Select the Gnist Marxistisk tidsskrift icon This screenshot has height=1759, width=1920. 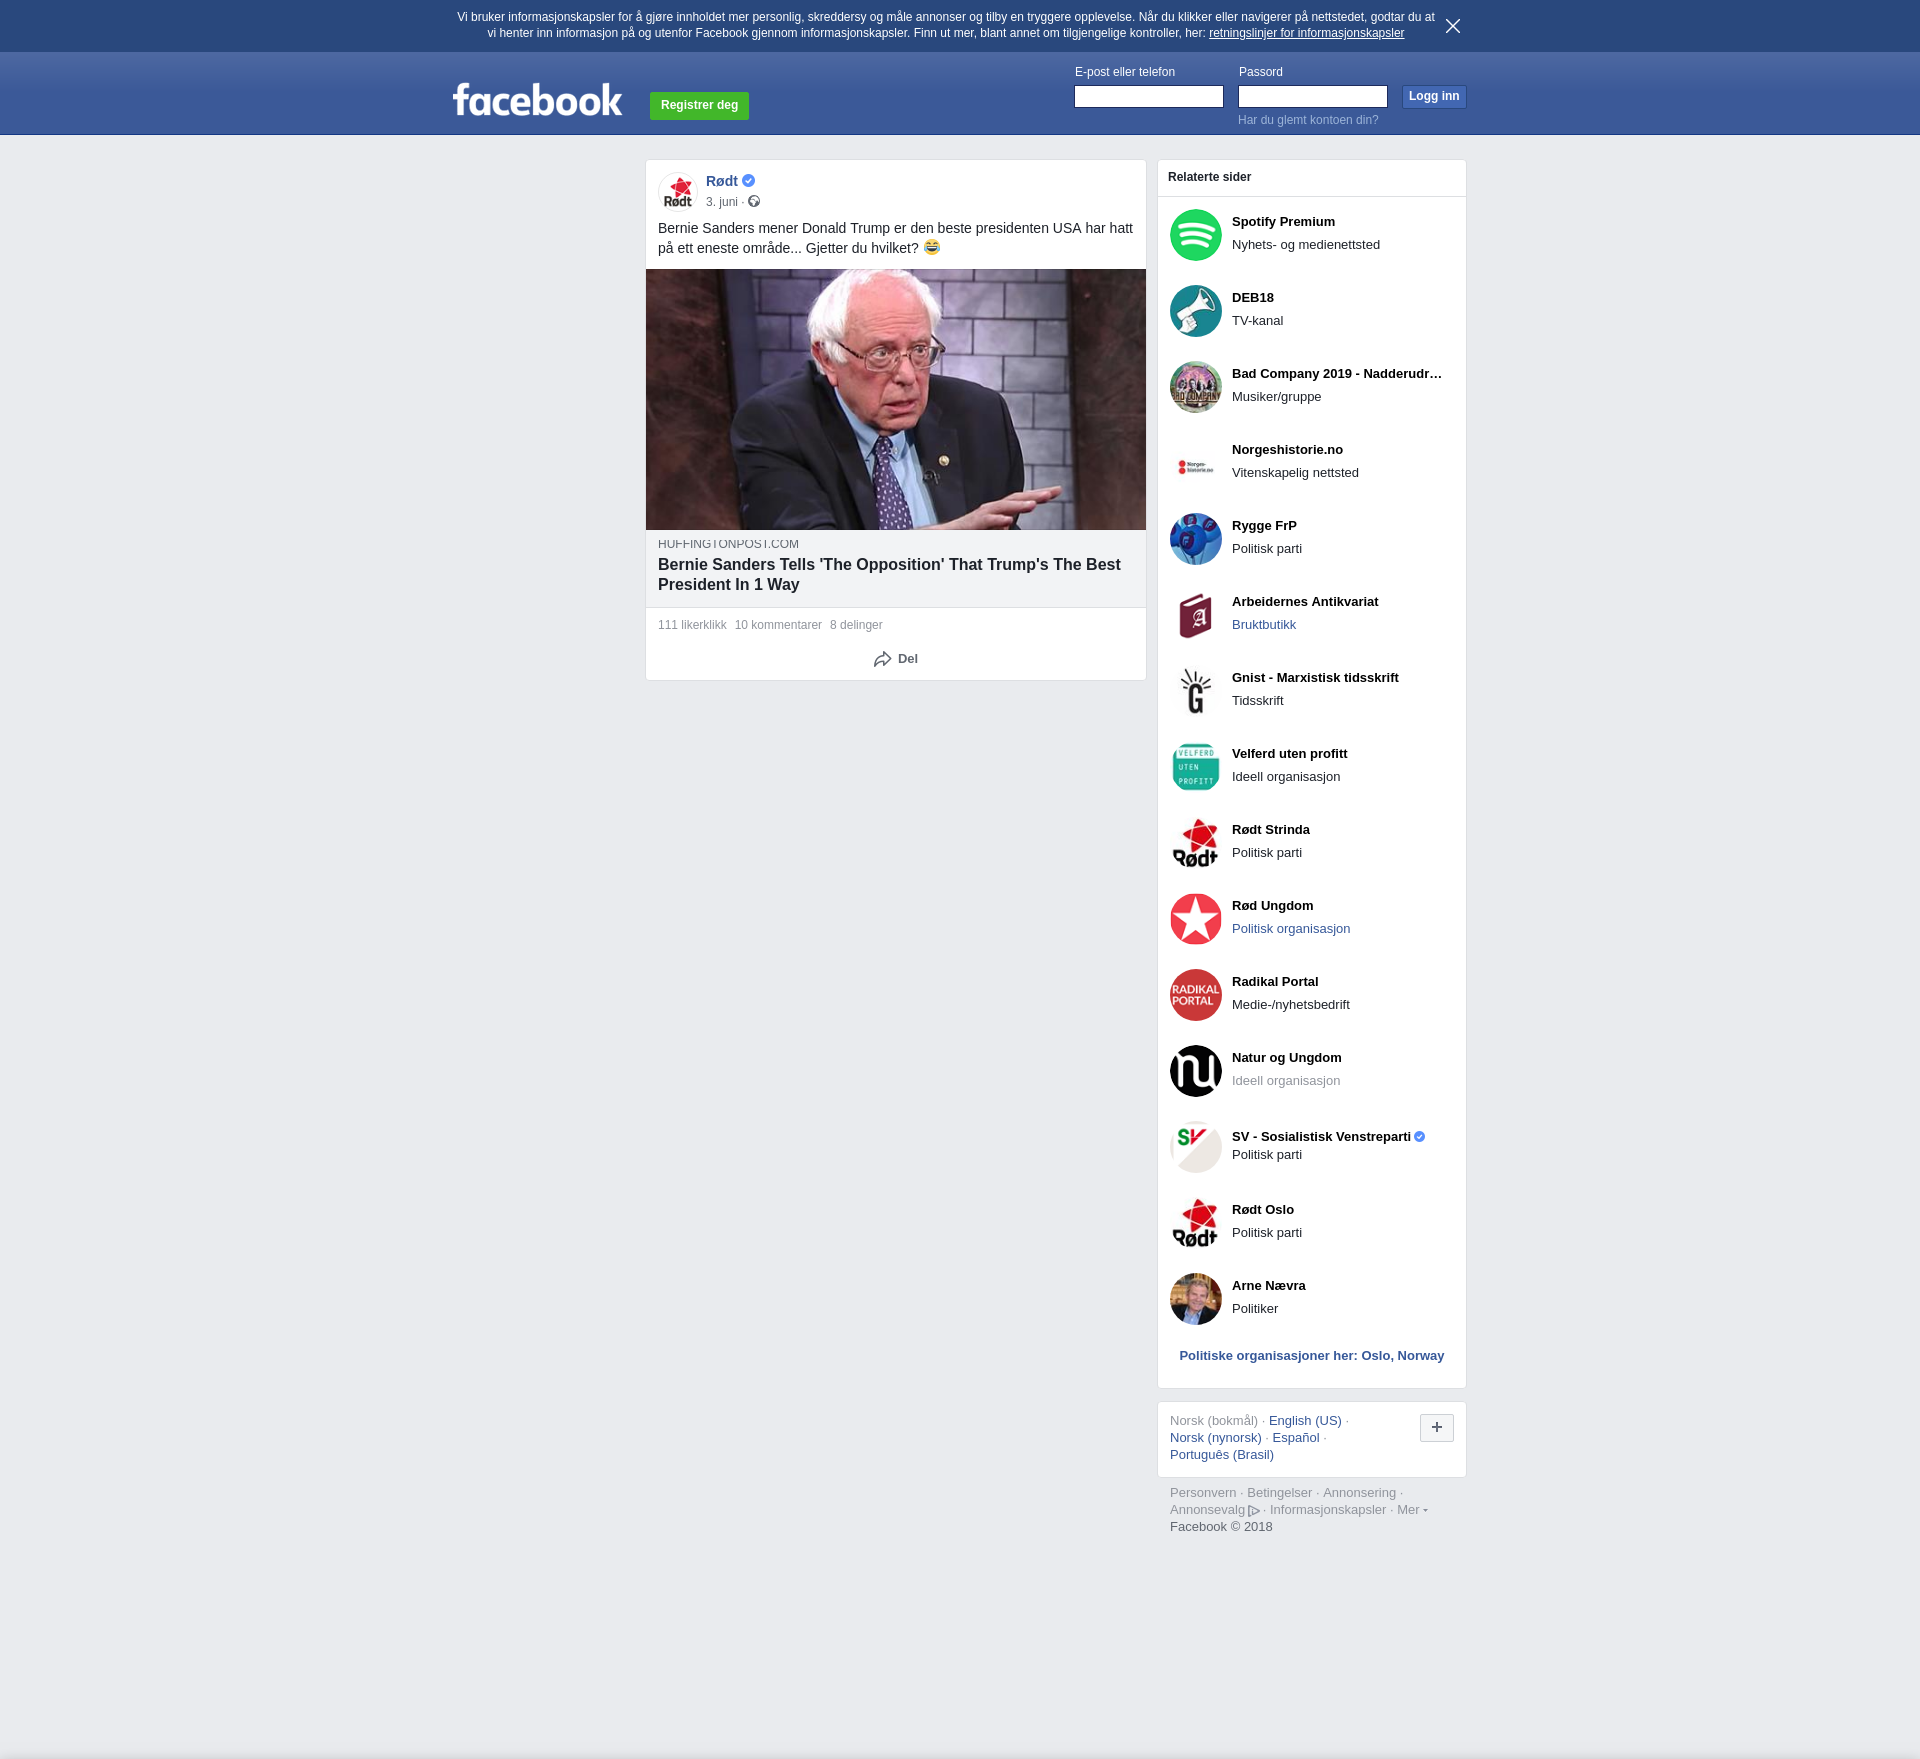pos(1195,691)
